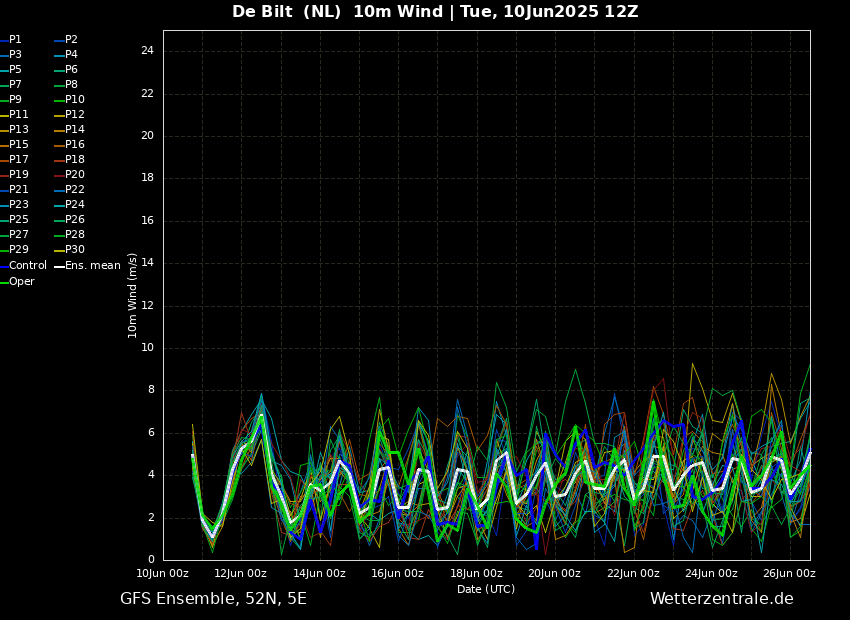Click the P30 legend label
The height and width of the screenshot is (620, 850).
tap(75, 250)
